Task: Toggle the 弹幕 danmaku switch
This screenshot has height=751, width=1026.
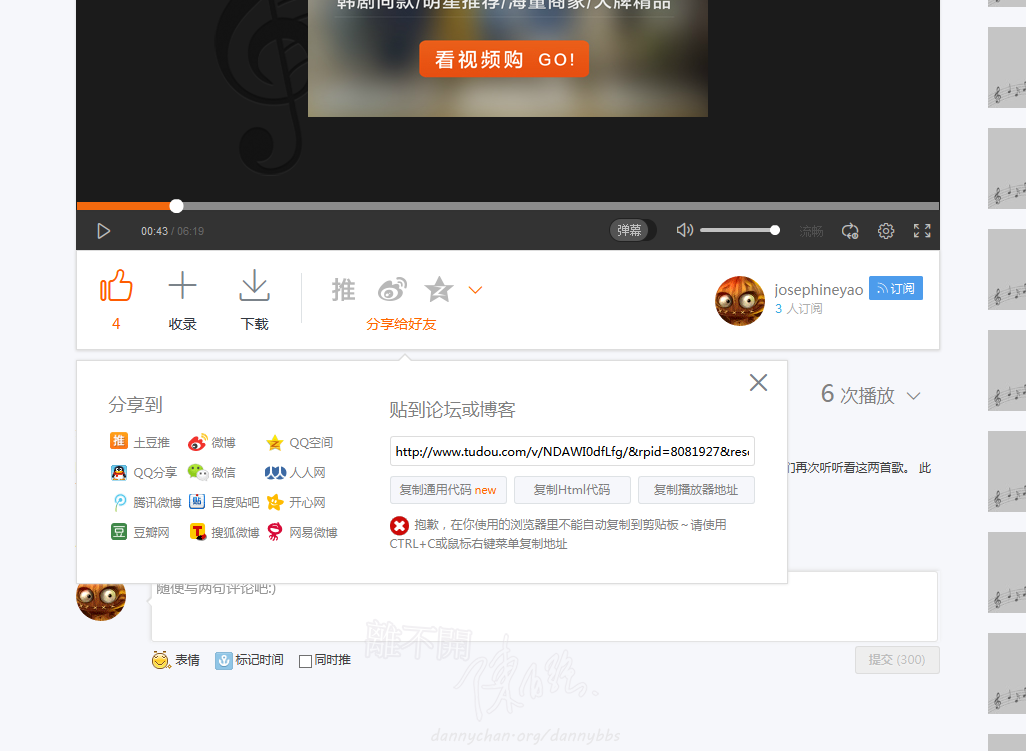Action: tap(633, 230)
